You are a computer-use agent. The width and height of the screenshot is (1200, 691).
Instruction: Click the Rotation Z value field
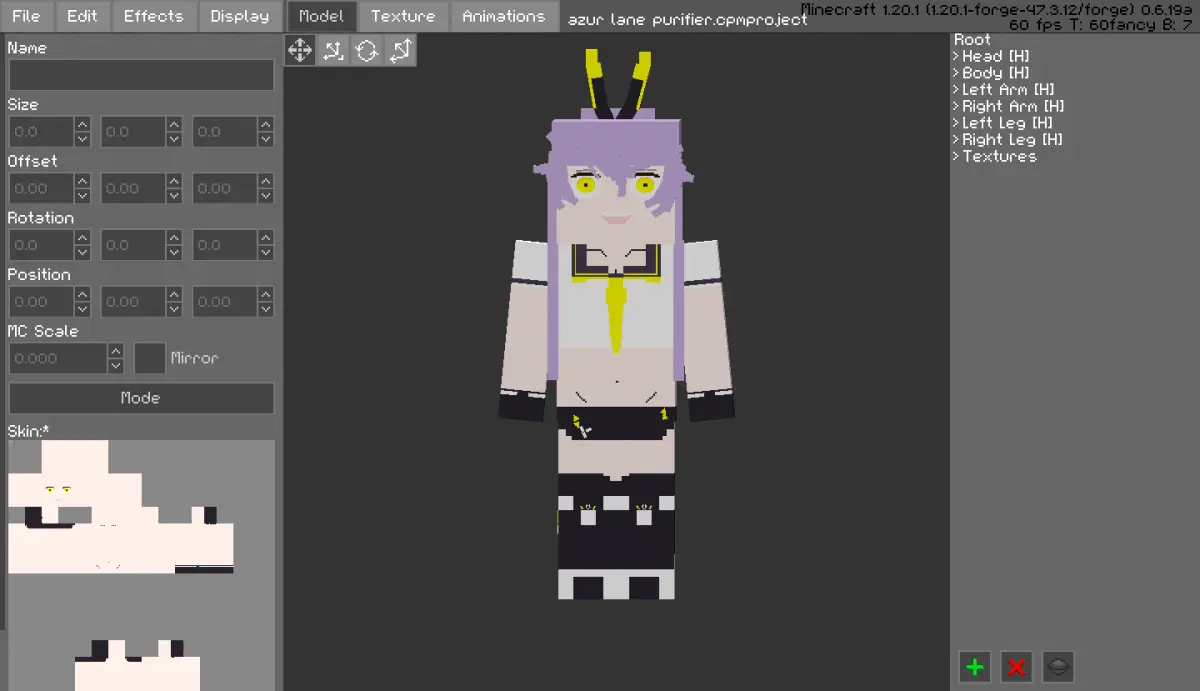point(225,245)
